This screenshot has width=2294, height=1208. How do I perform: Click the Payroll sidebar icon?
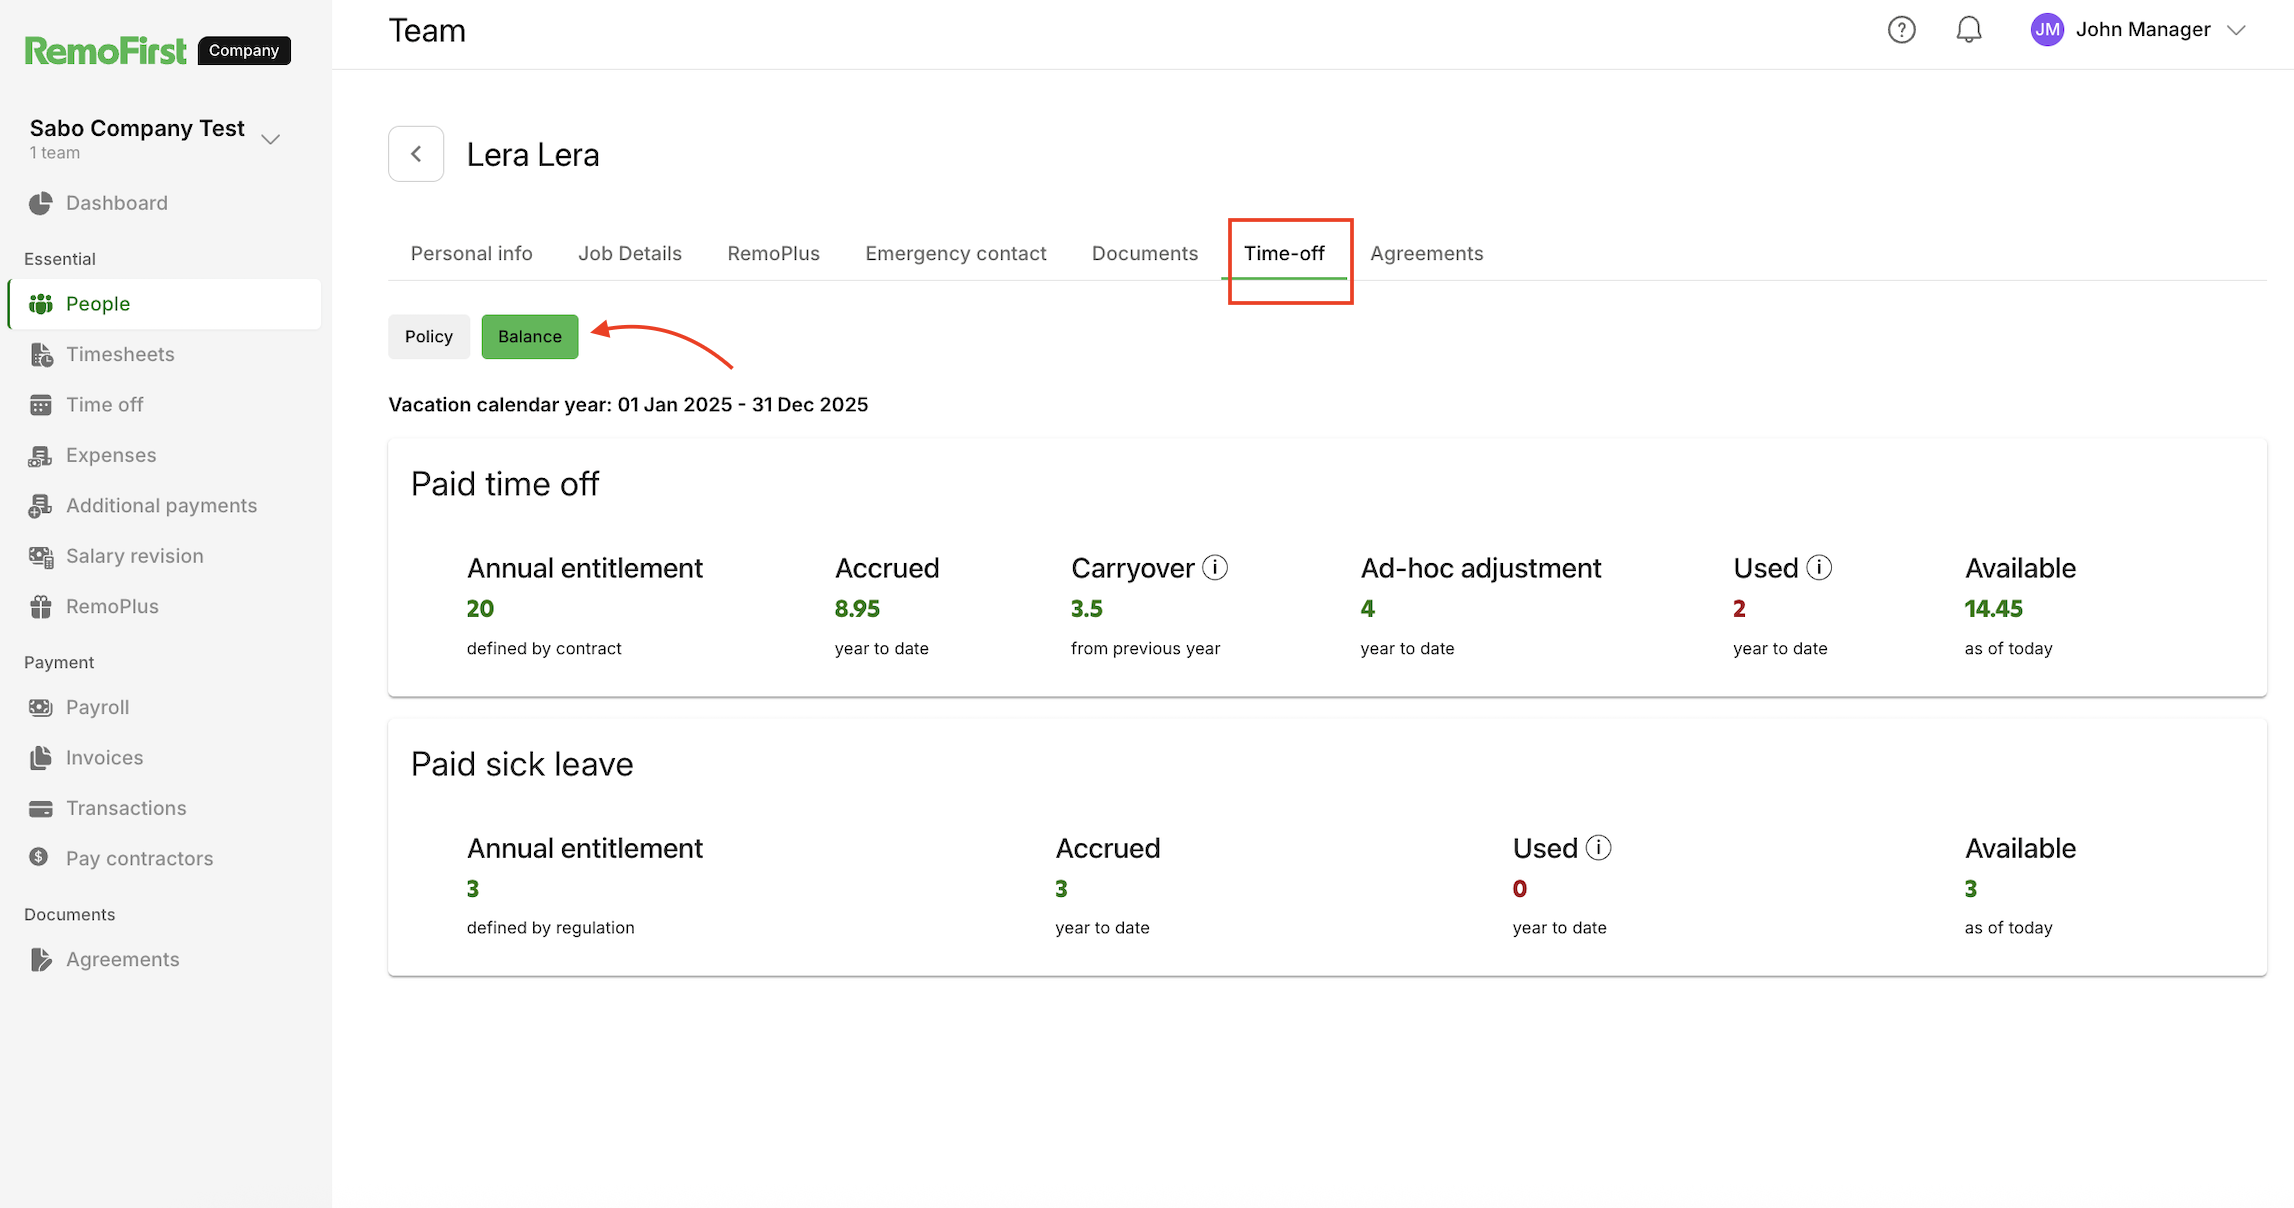[x=41, y=708]
